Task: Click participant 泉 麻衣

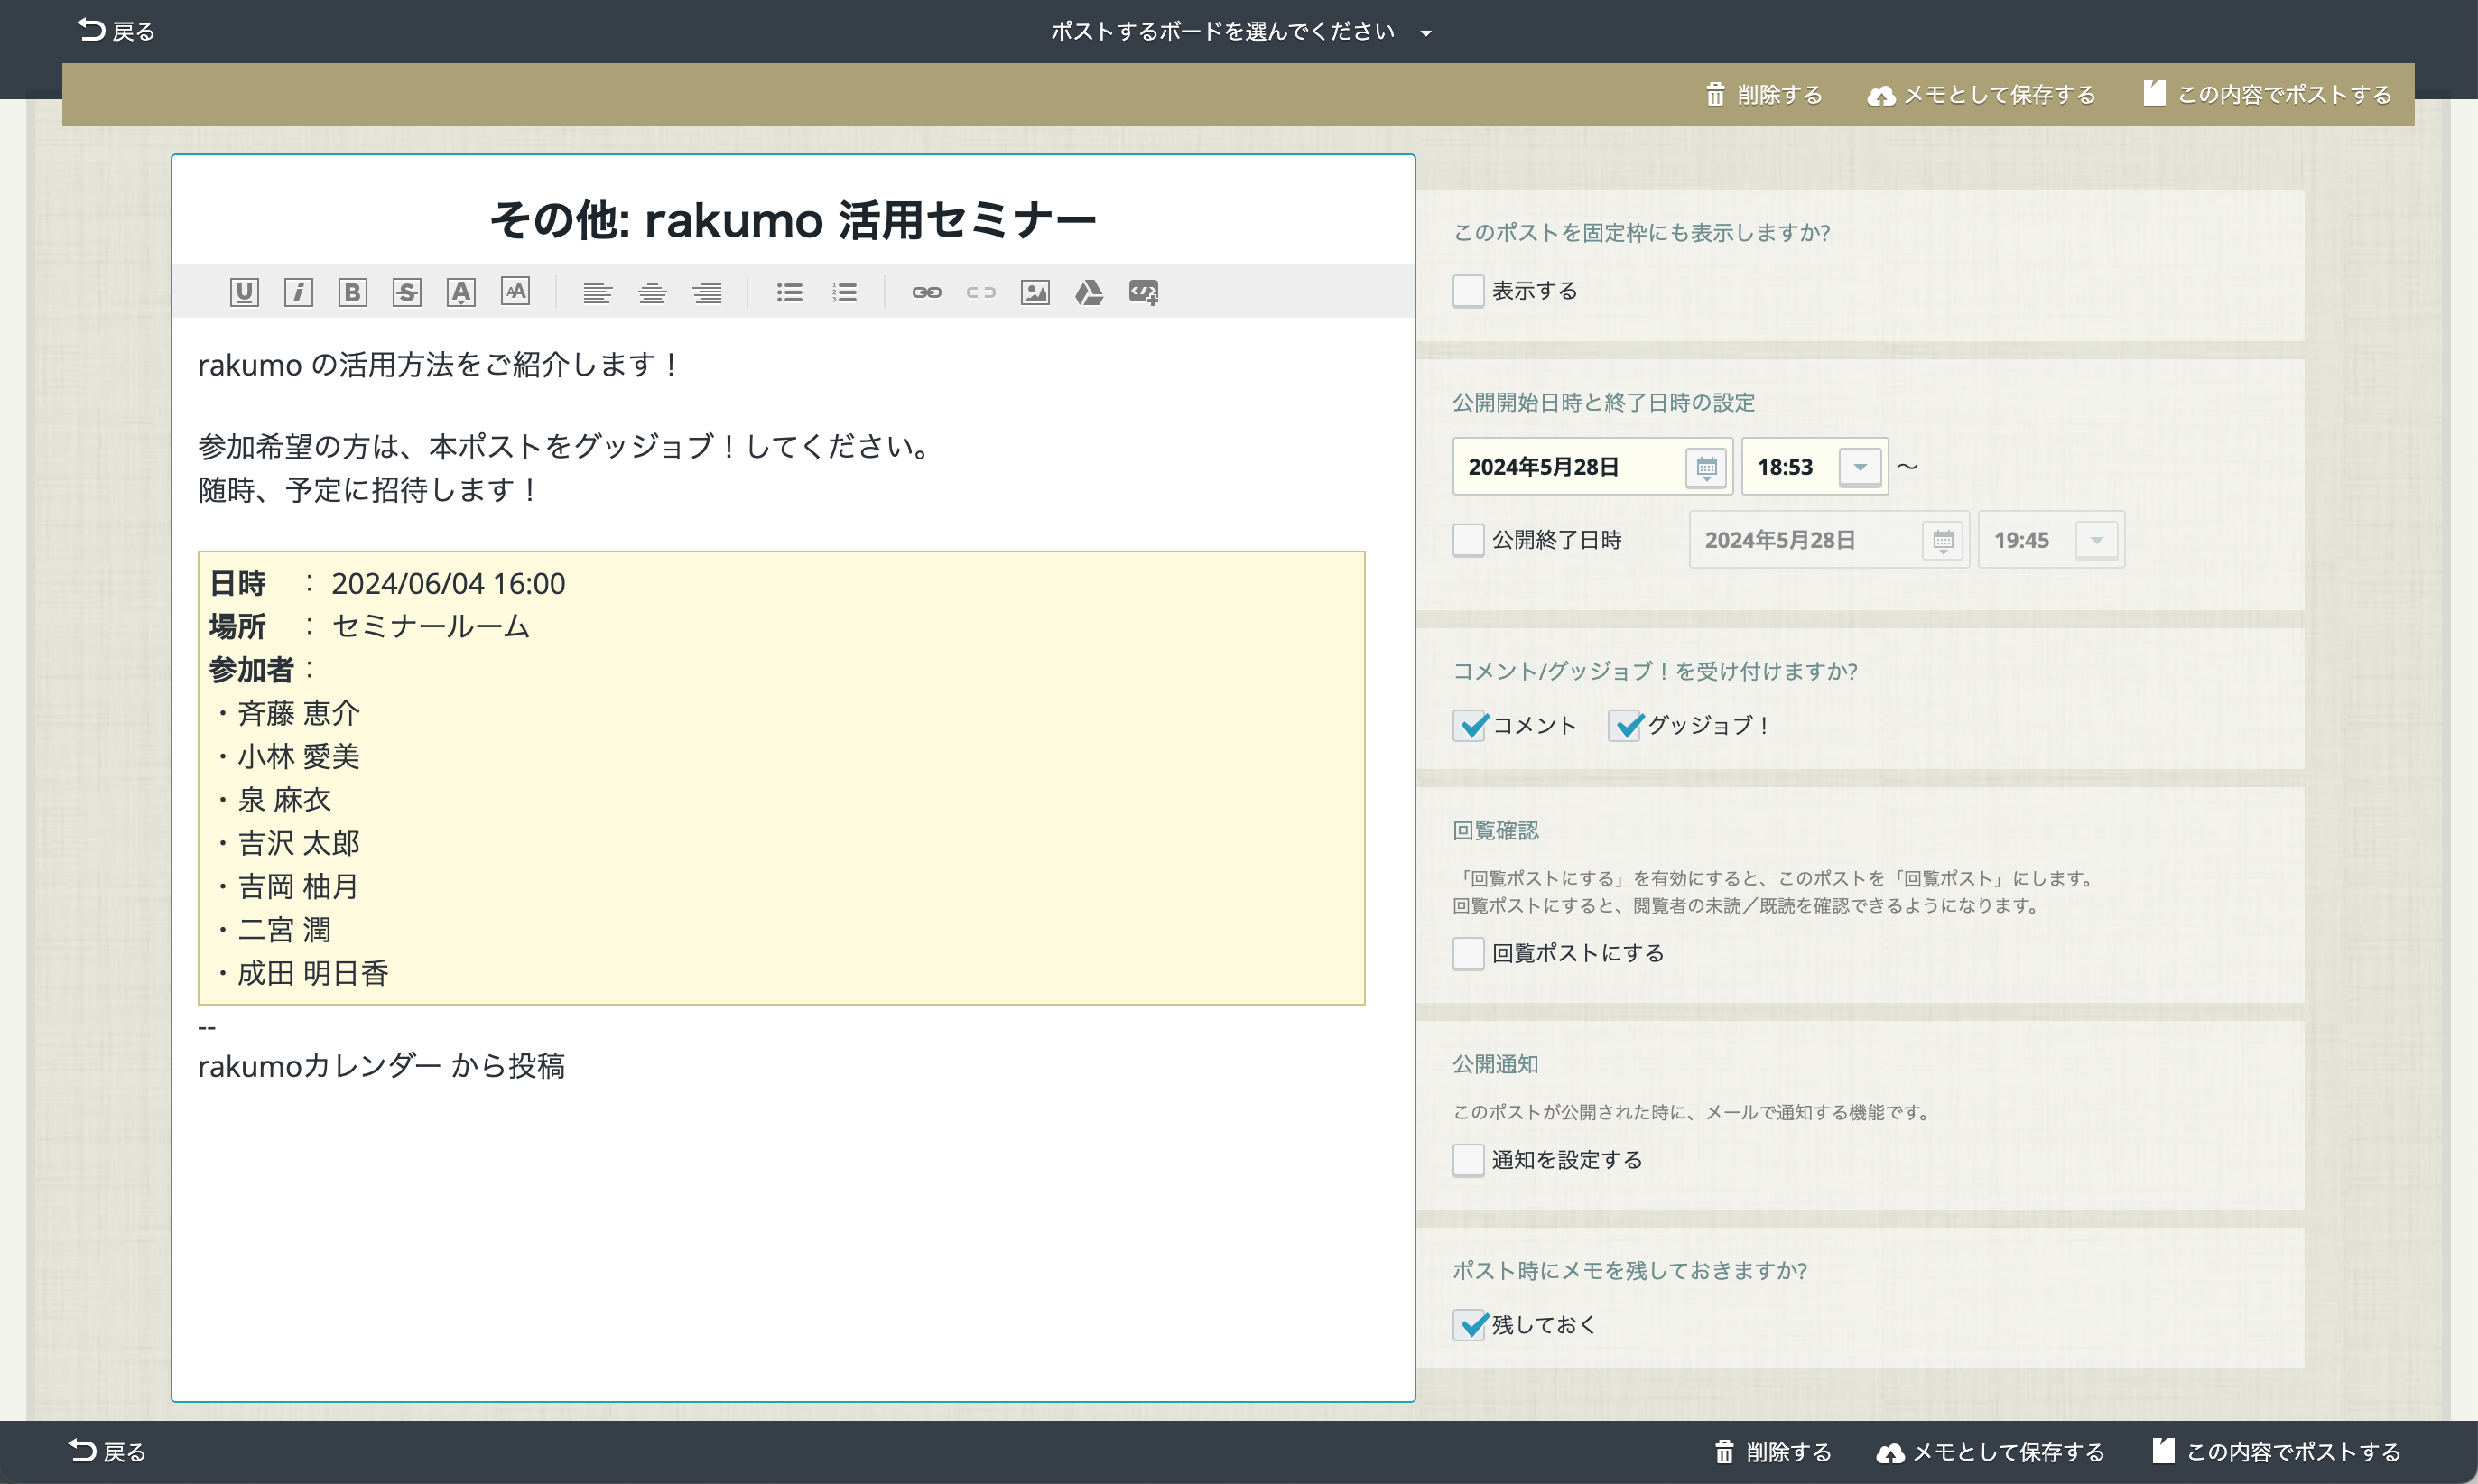Action: [x=284, y=800]
